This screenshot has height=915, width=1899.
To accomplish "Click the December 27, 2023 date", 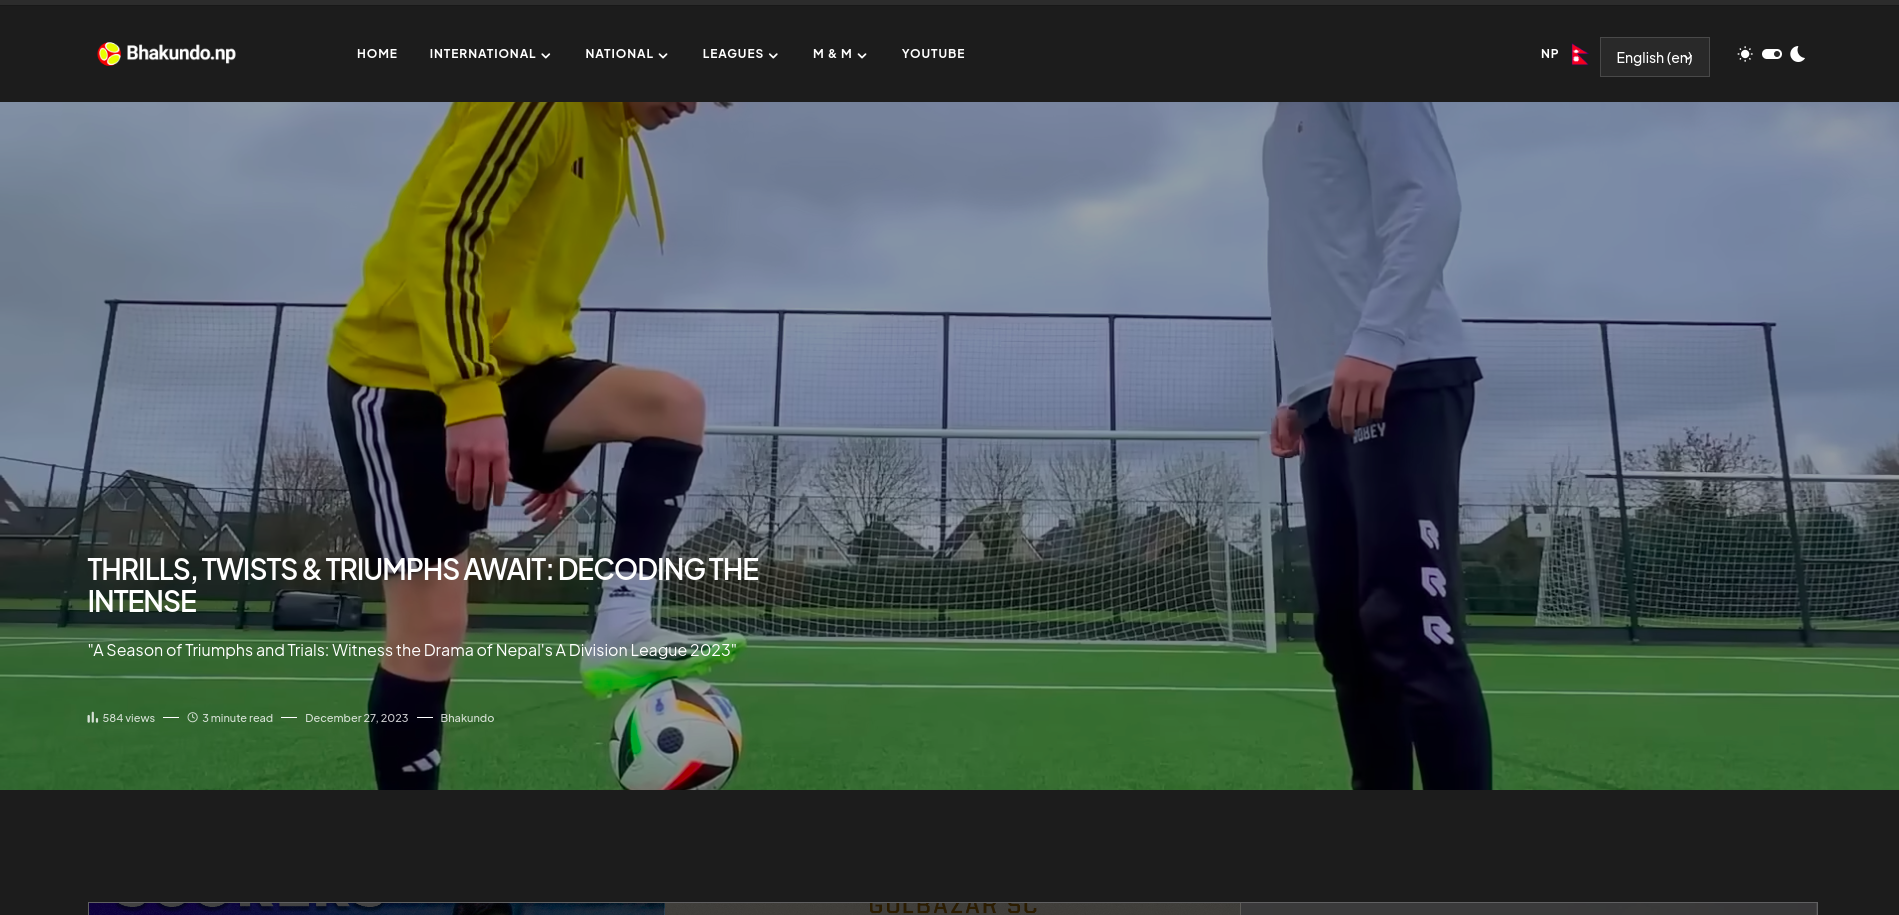I will (x=356, y=718).
